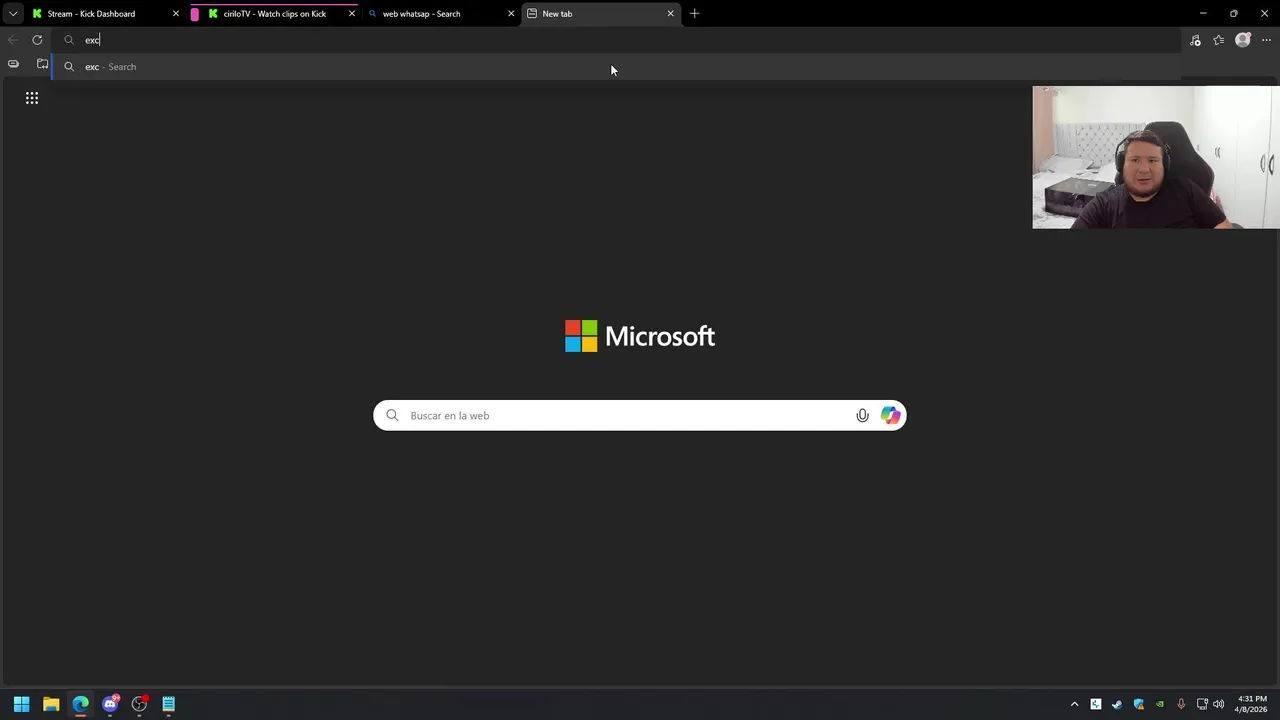The image size is (1280, 720).
Task: Click the NVIDIA tray icon
Action: click(1160, 704)
